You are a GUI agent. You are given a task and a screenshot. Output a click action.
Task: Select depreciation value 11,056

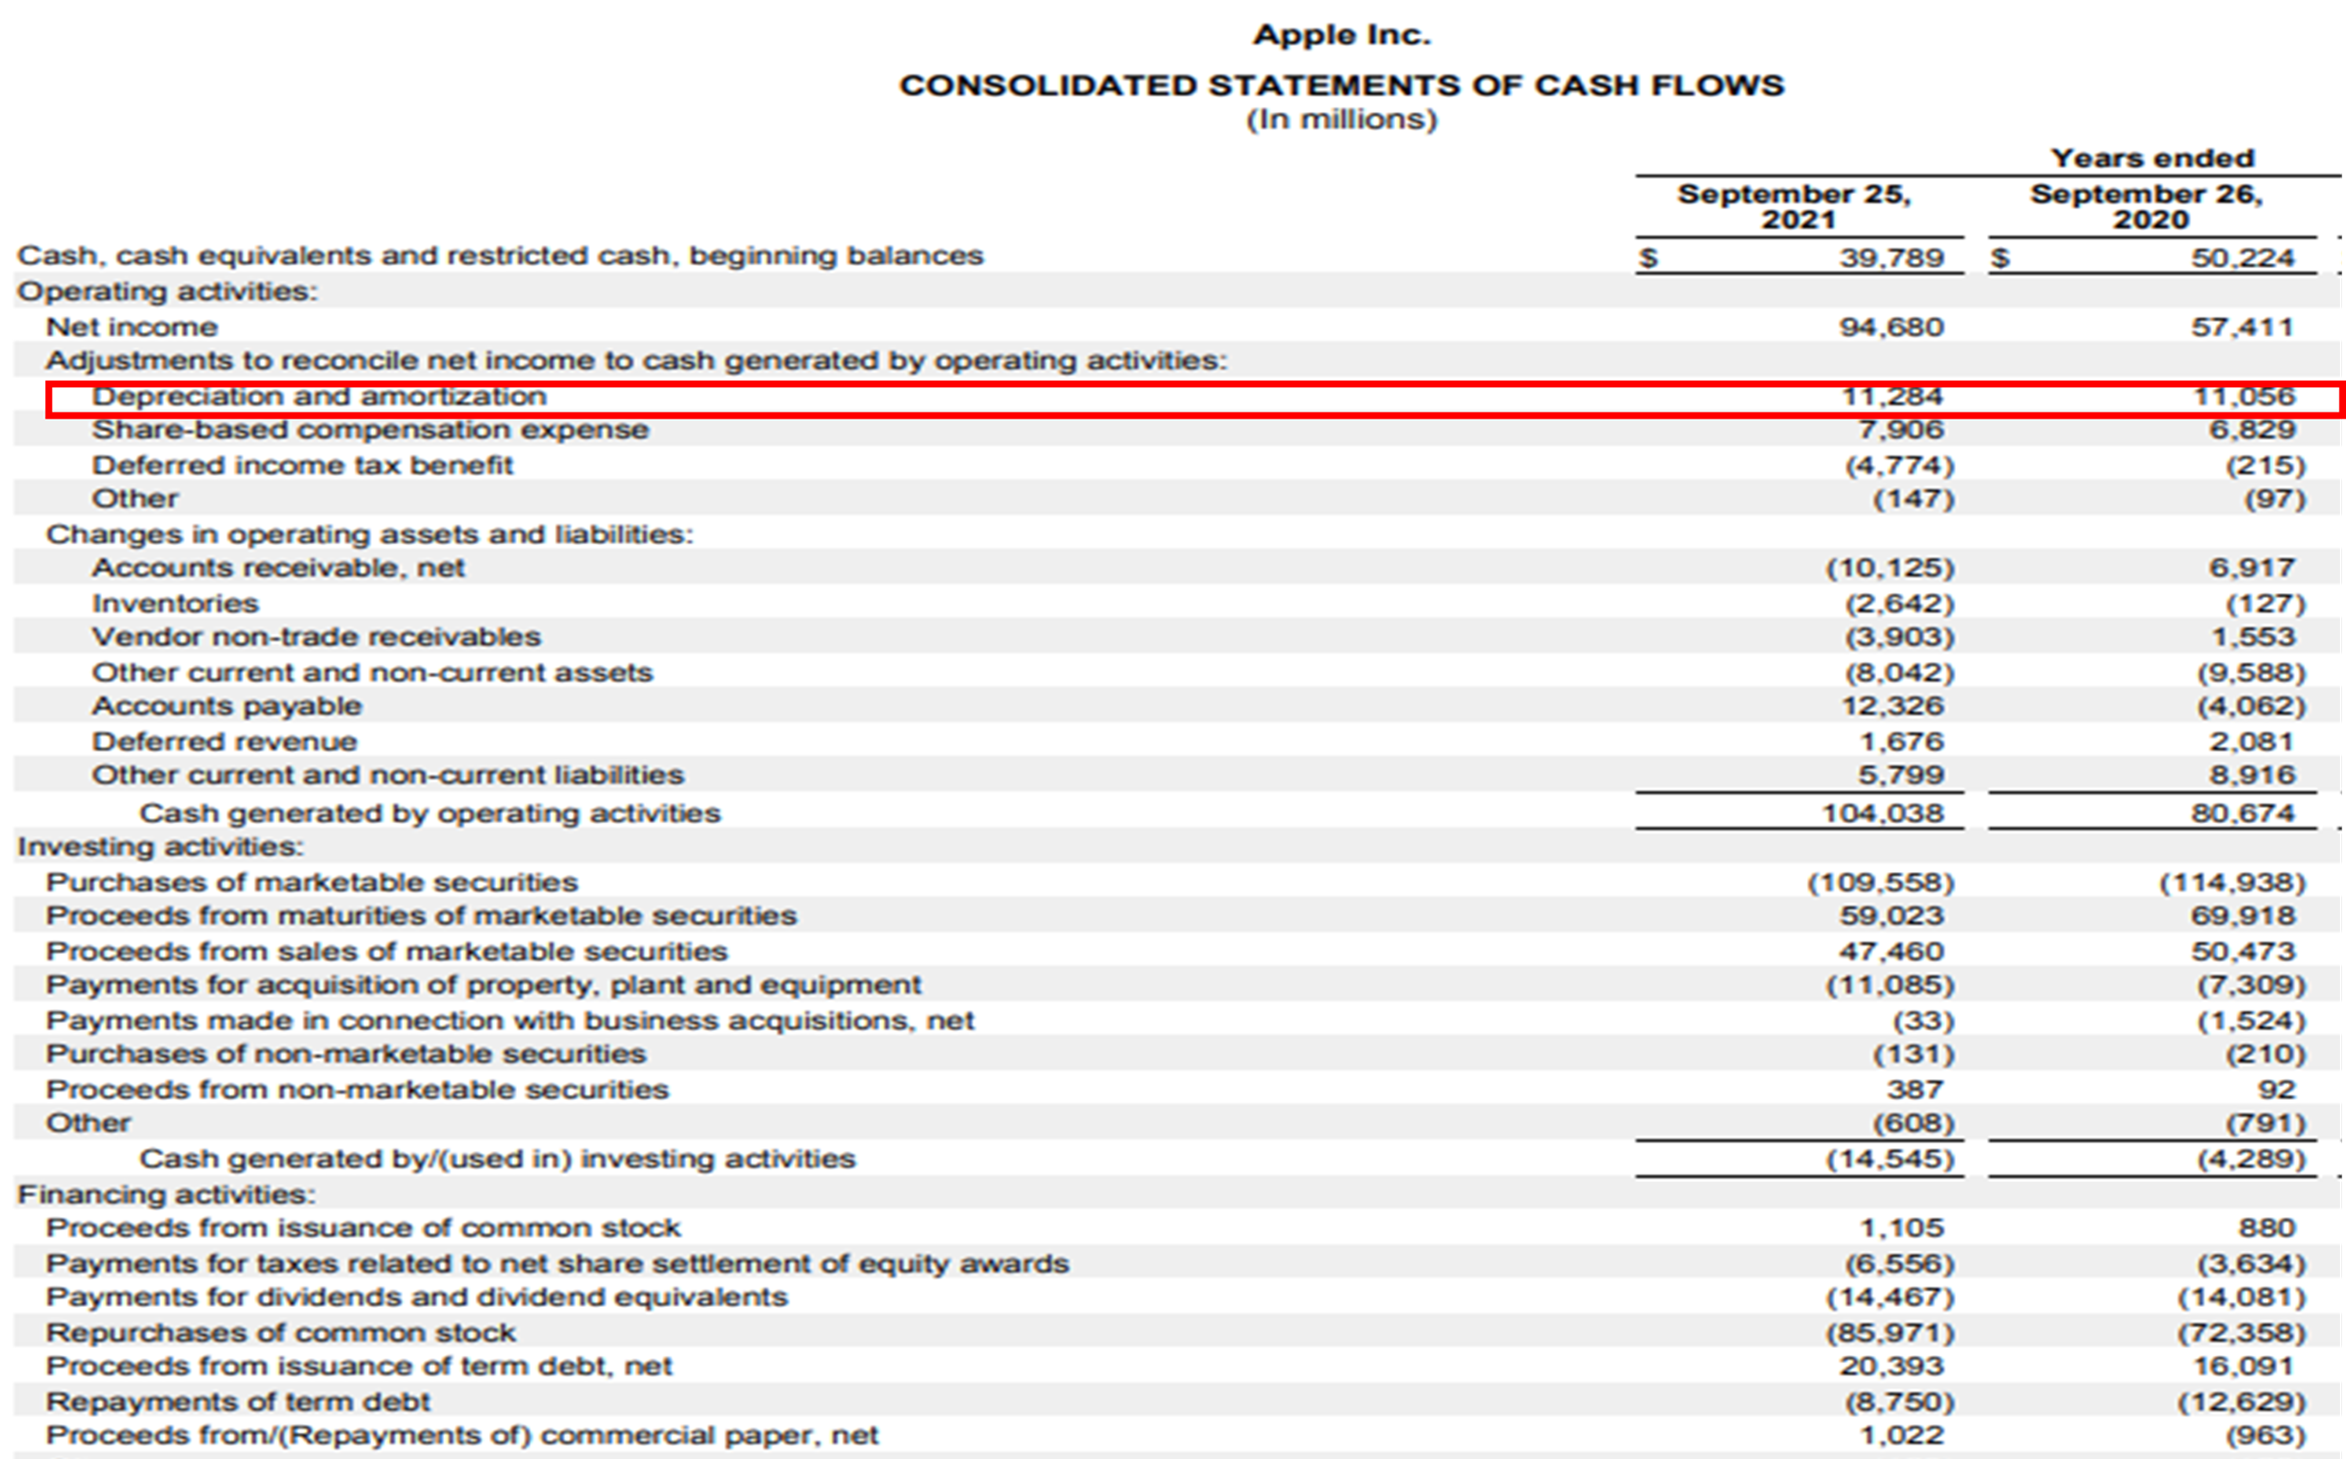point(2245,396)
